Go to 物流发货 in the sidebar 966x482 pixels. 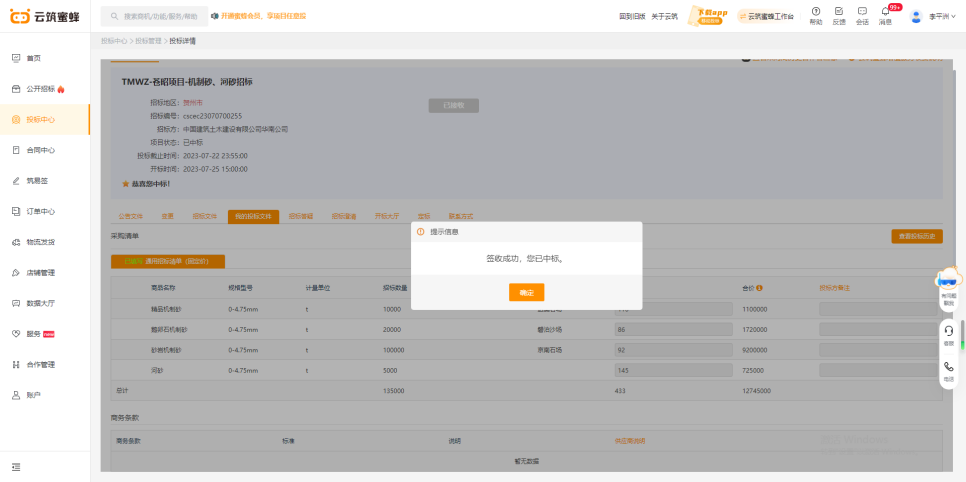coord(40,242)
